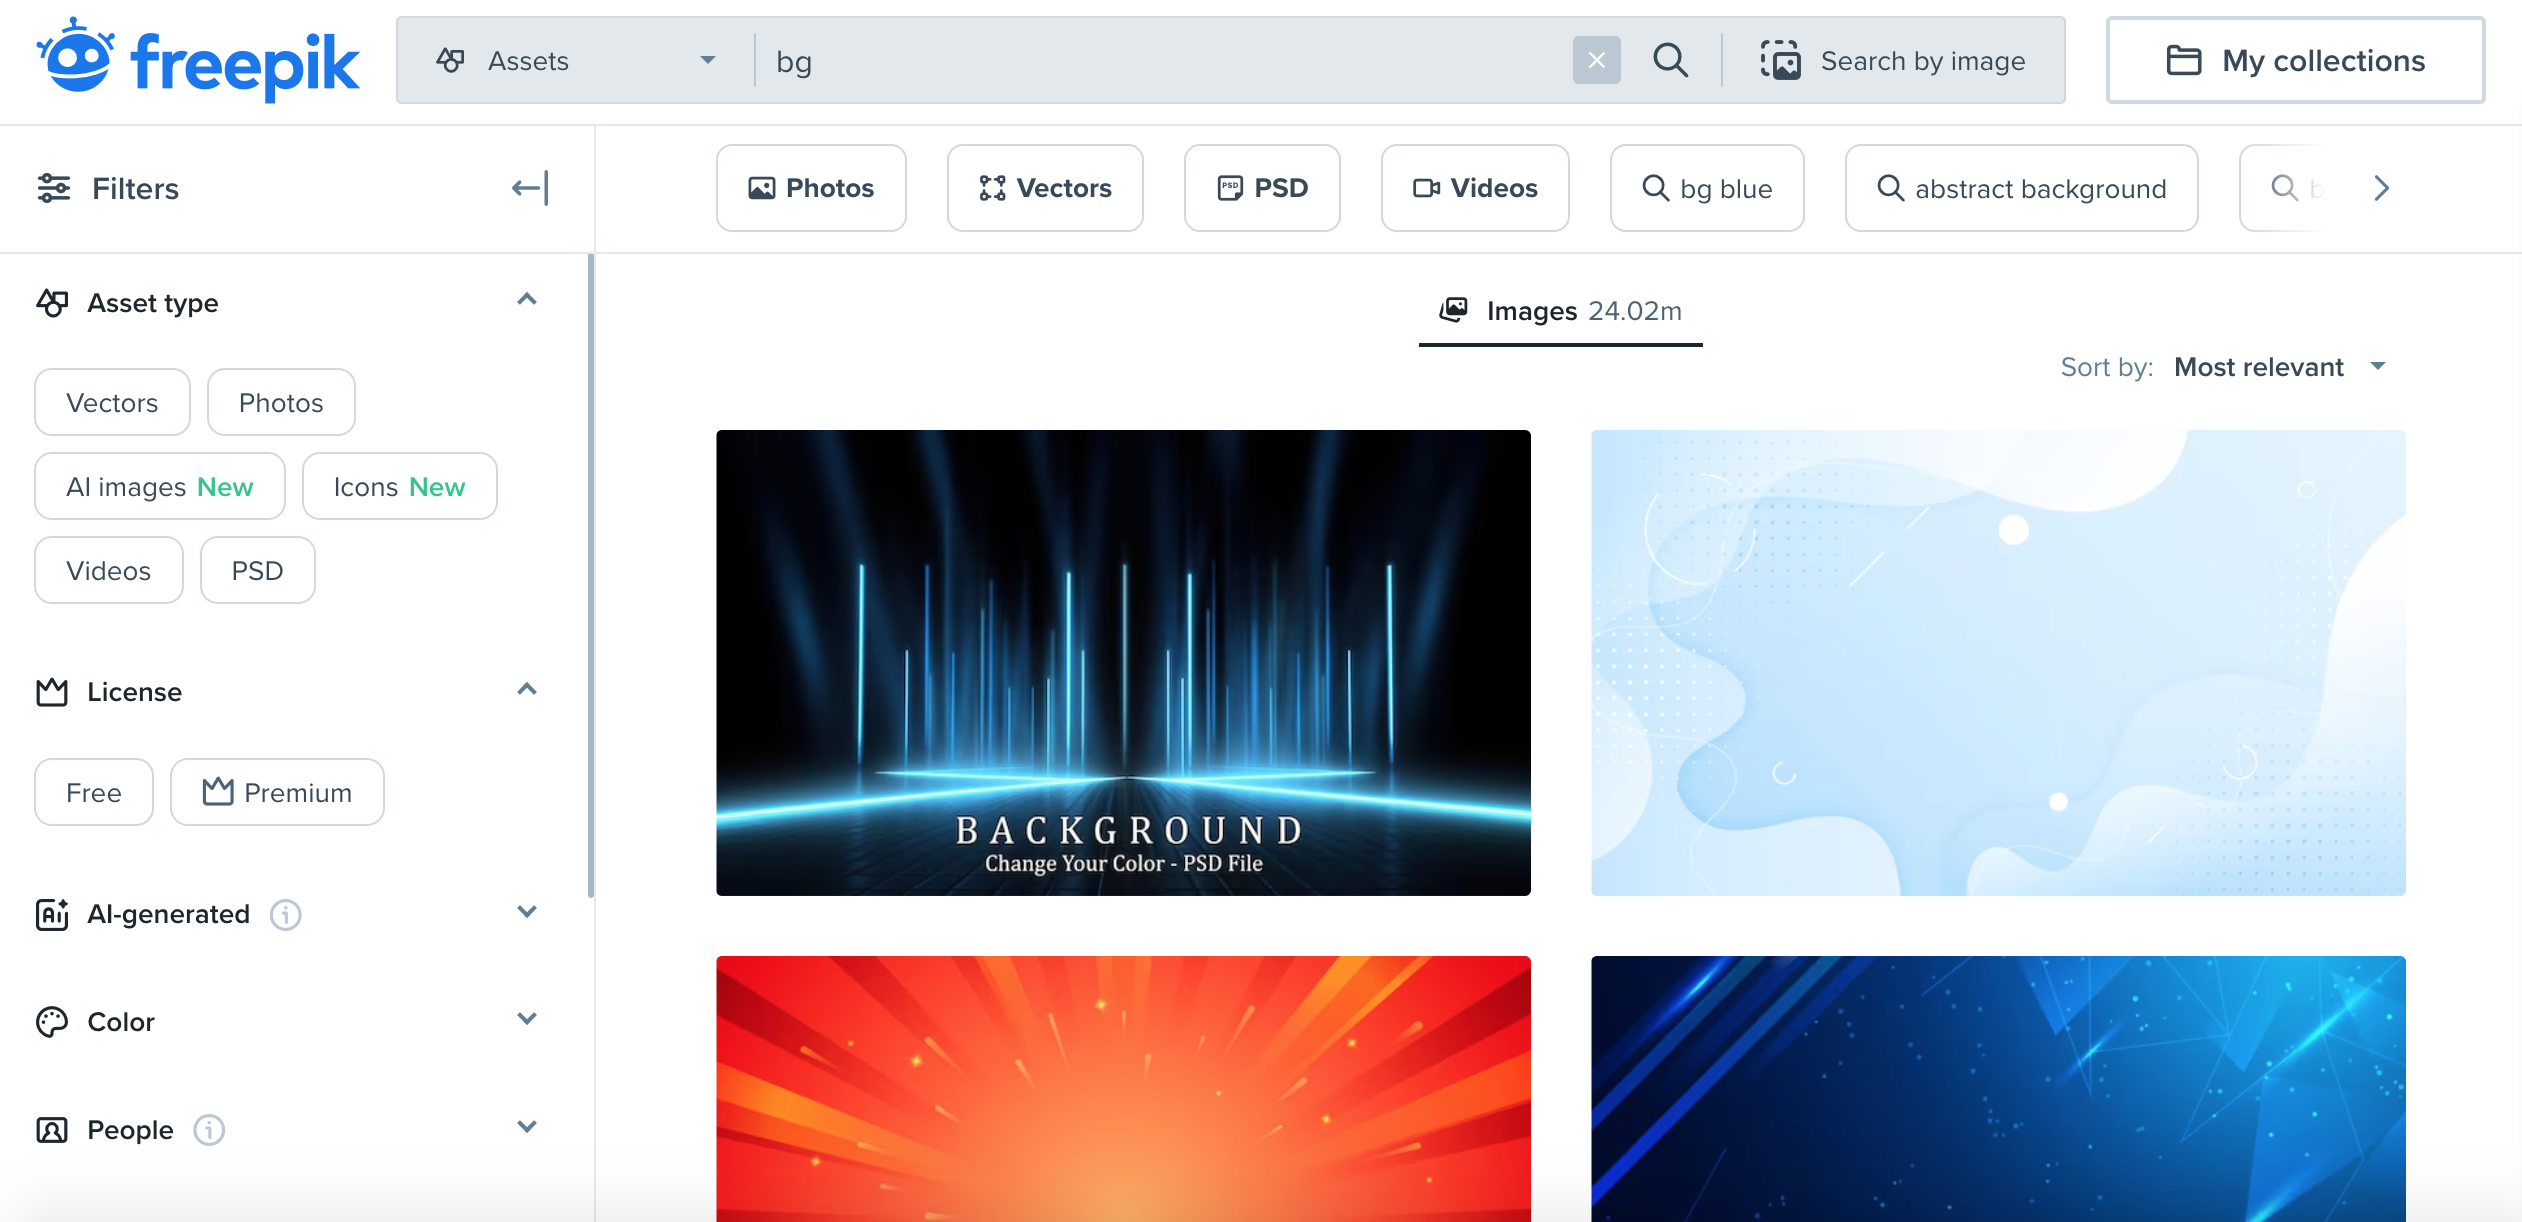Open My collections
This screenshot has height=1222, width=2522.
tap(2295, 61)
